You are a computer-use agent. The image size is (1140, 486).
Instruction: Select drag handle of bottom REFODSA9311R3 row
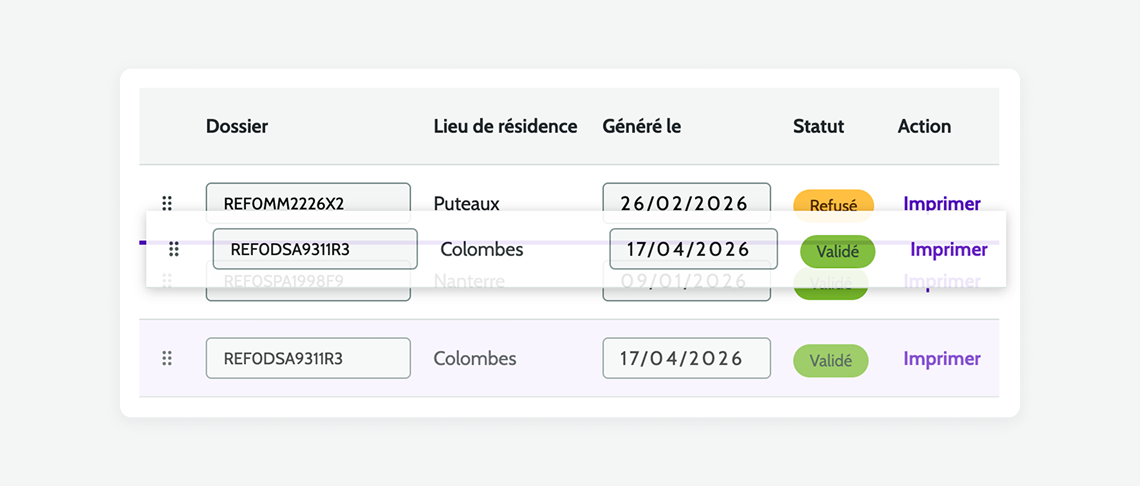166,358
